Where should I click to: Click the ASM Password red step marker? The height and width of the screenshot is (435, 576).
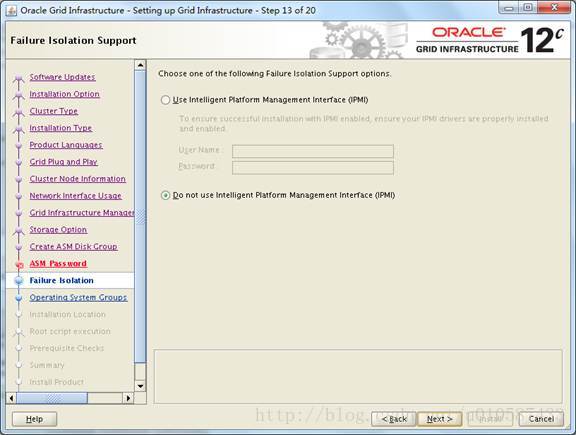pos(19,265)
